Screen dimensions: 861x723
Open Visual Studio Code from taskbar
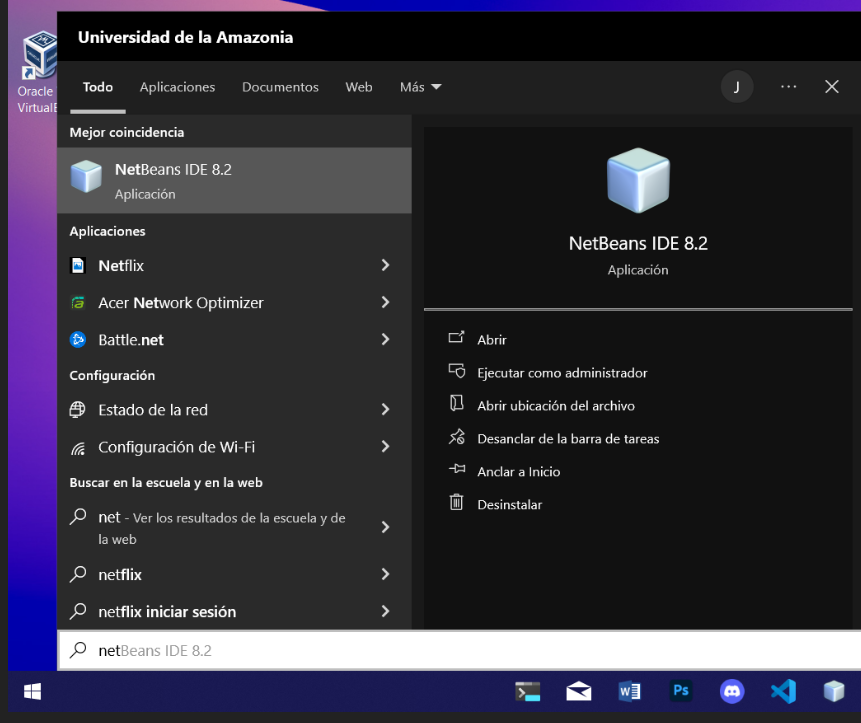784,692
